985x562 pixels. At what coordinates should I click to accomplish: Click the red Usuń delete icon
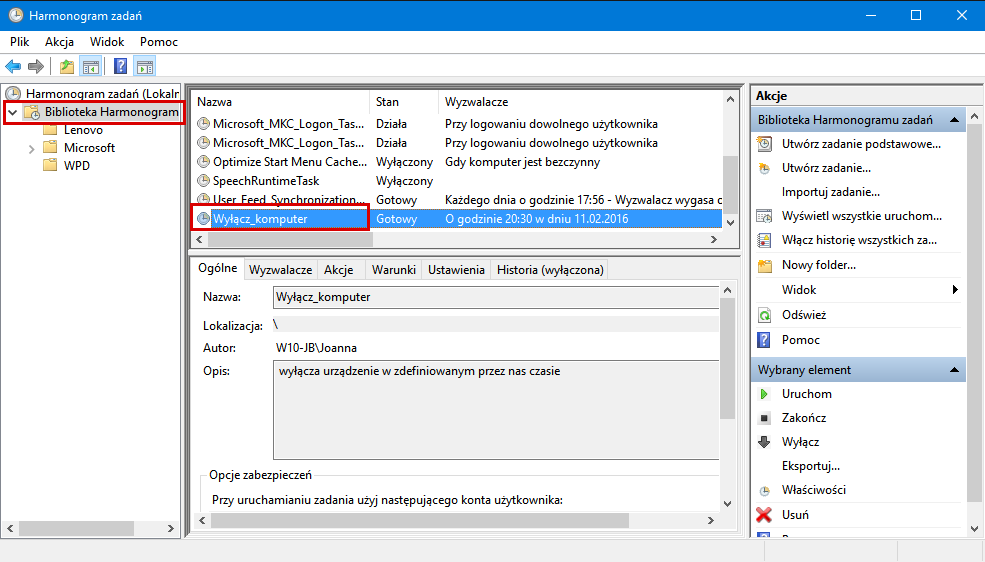[764, 515]
